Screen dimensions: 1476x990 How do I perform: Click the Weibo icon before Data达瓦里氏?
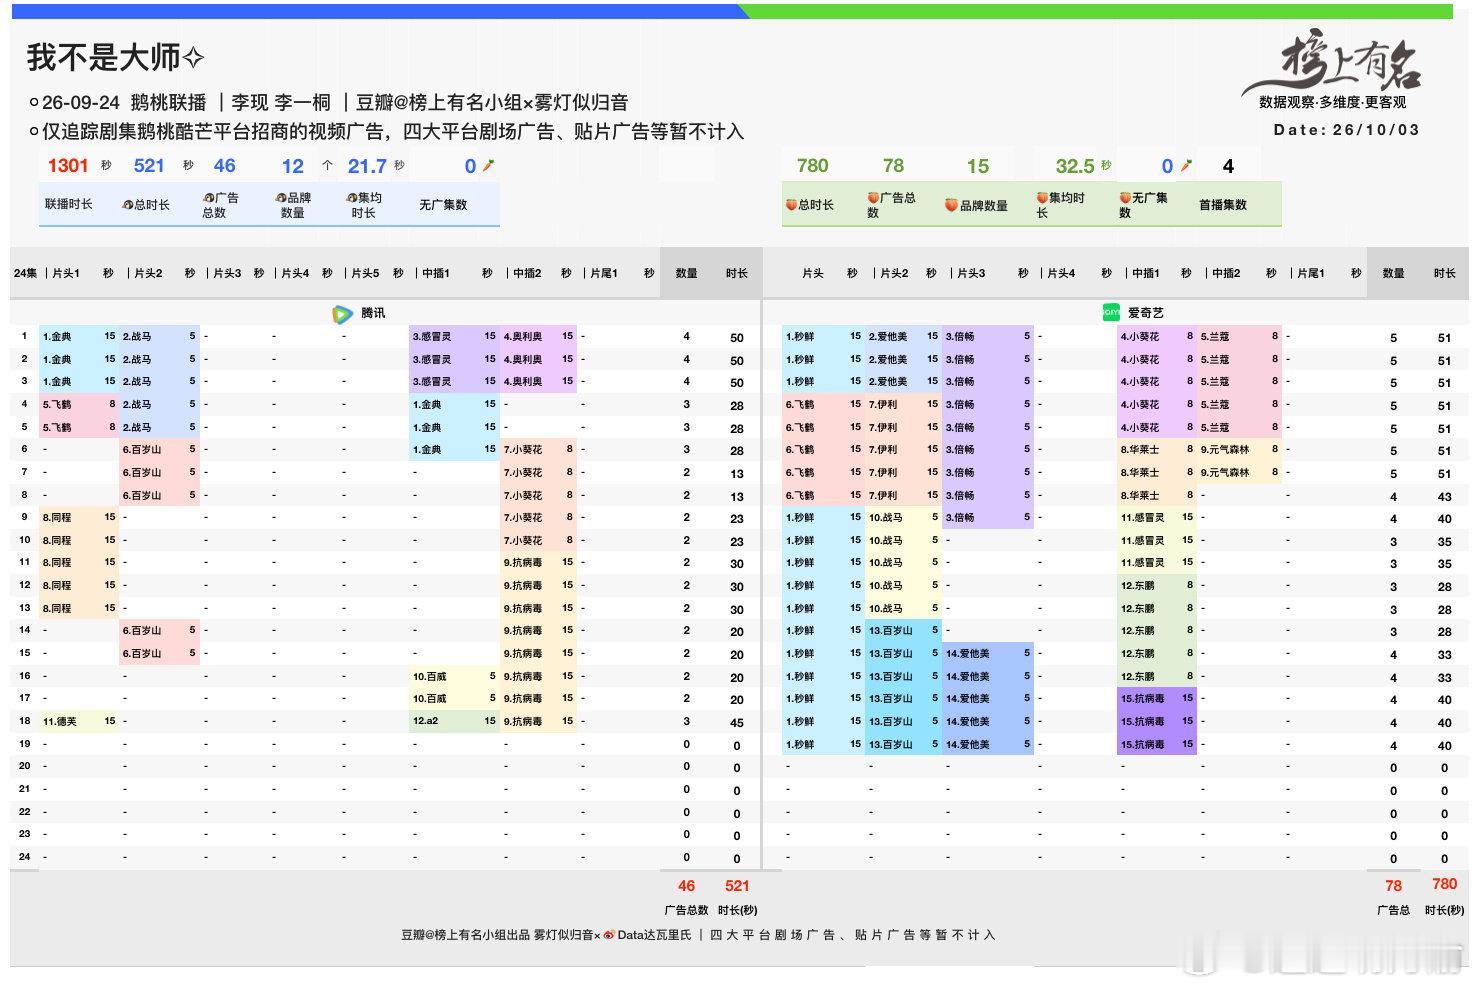pyautogui.click(x=609, y=935)
